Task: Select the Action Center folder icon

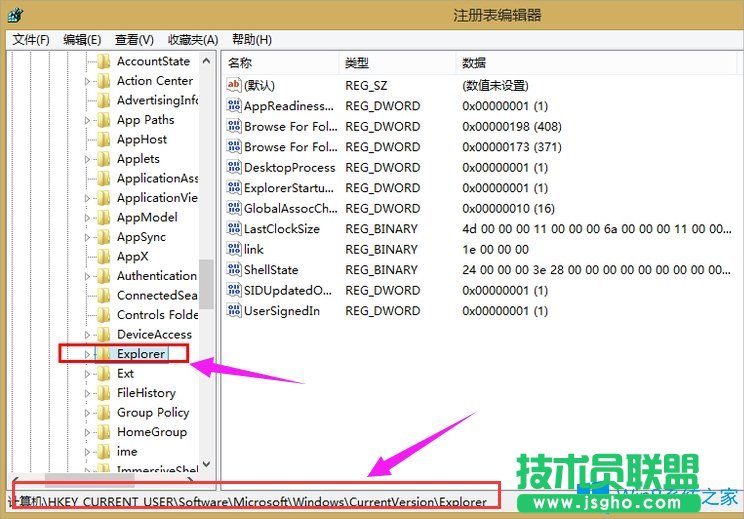Action: click(x=104, y=81)
